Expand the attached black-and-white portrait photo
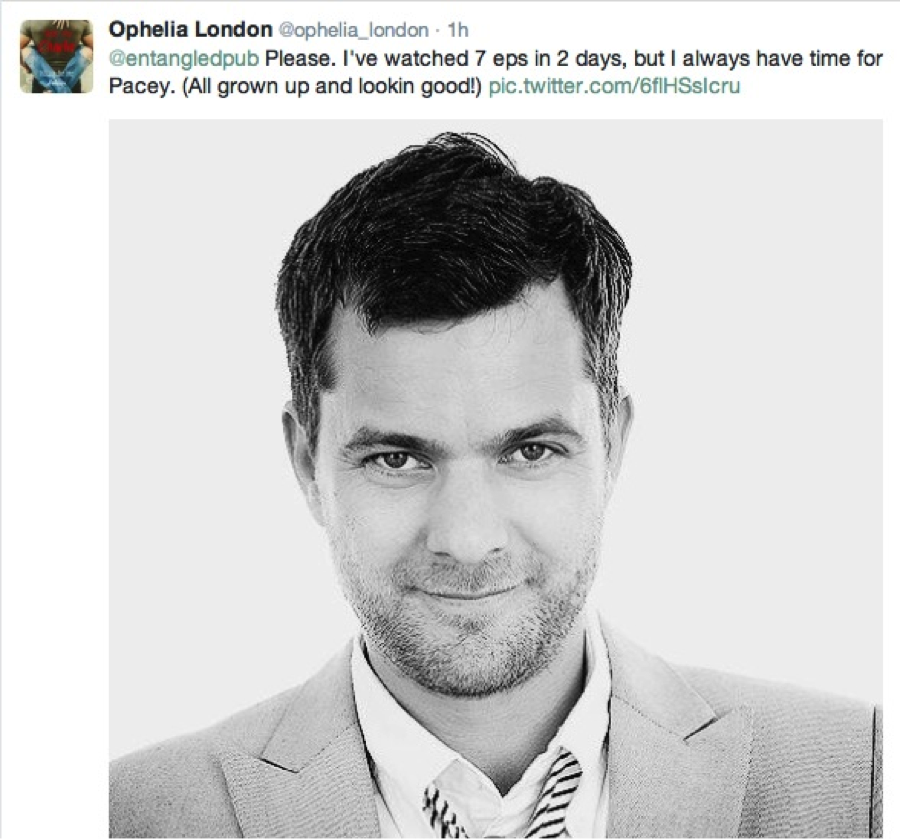This screenshot has height=839, width=900. point(496,479)
